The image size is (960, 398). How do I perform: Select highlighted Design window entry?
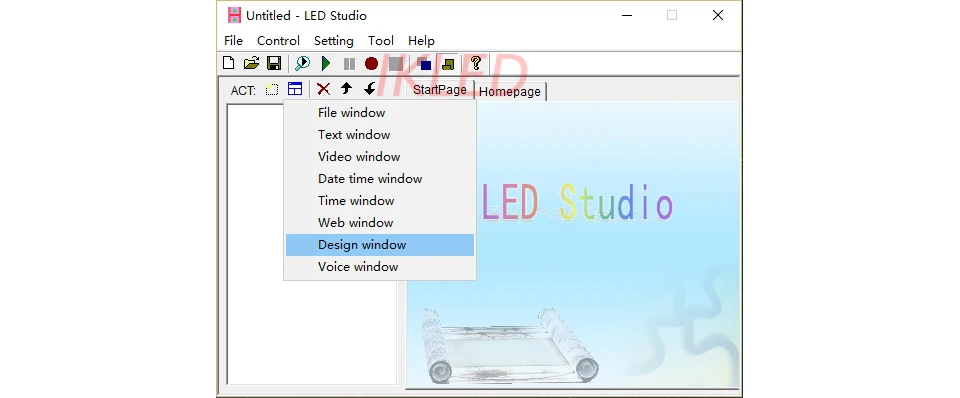(x=380, y=245)
